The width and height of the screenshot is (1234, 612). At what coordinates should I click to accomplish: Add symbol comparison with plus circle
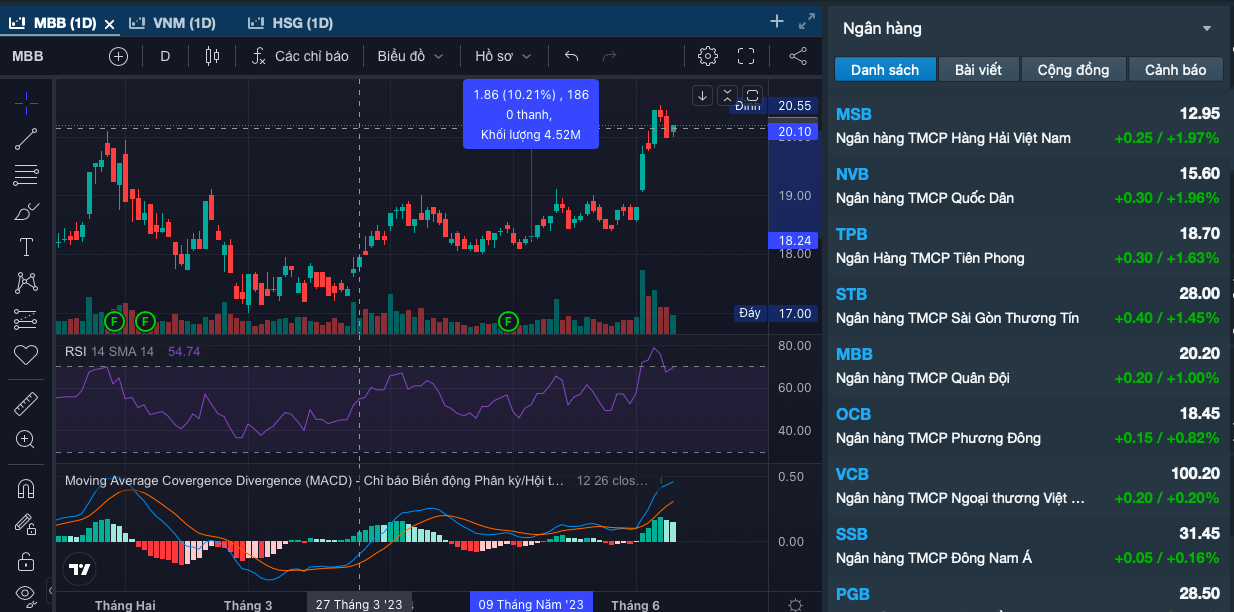(x=119, y=56)
